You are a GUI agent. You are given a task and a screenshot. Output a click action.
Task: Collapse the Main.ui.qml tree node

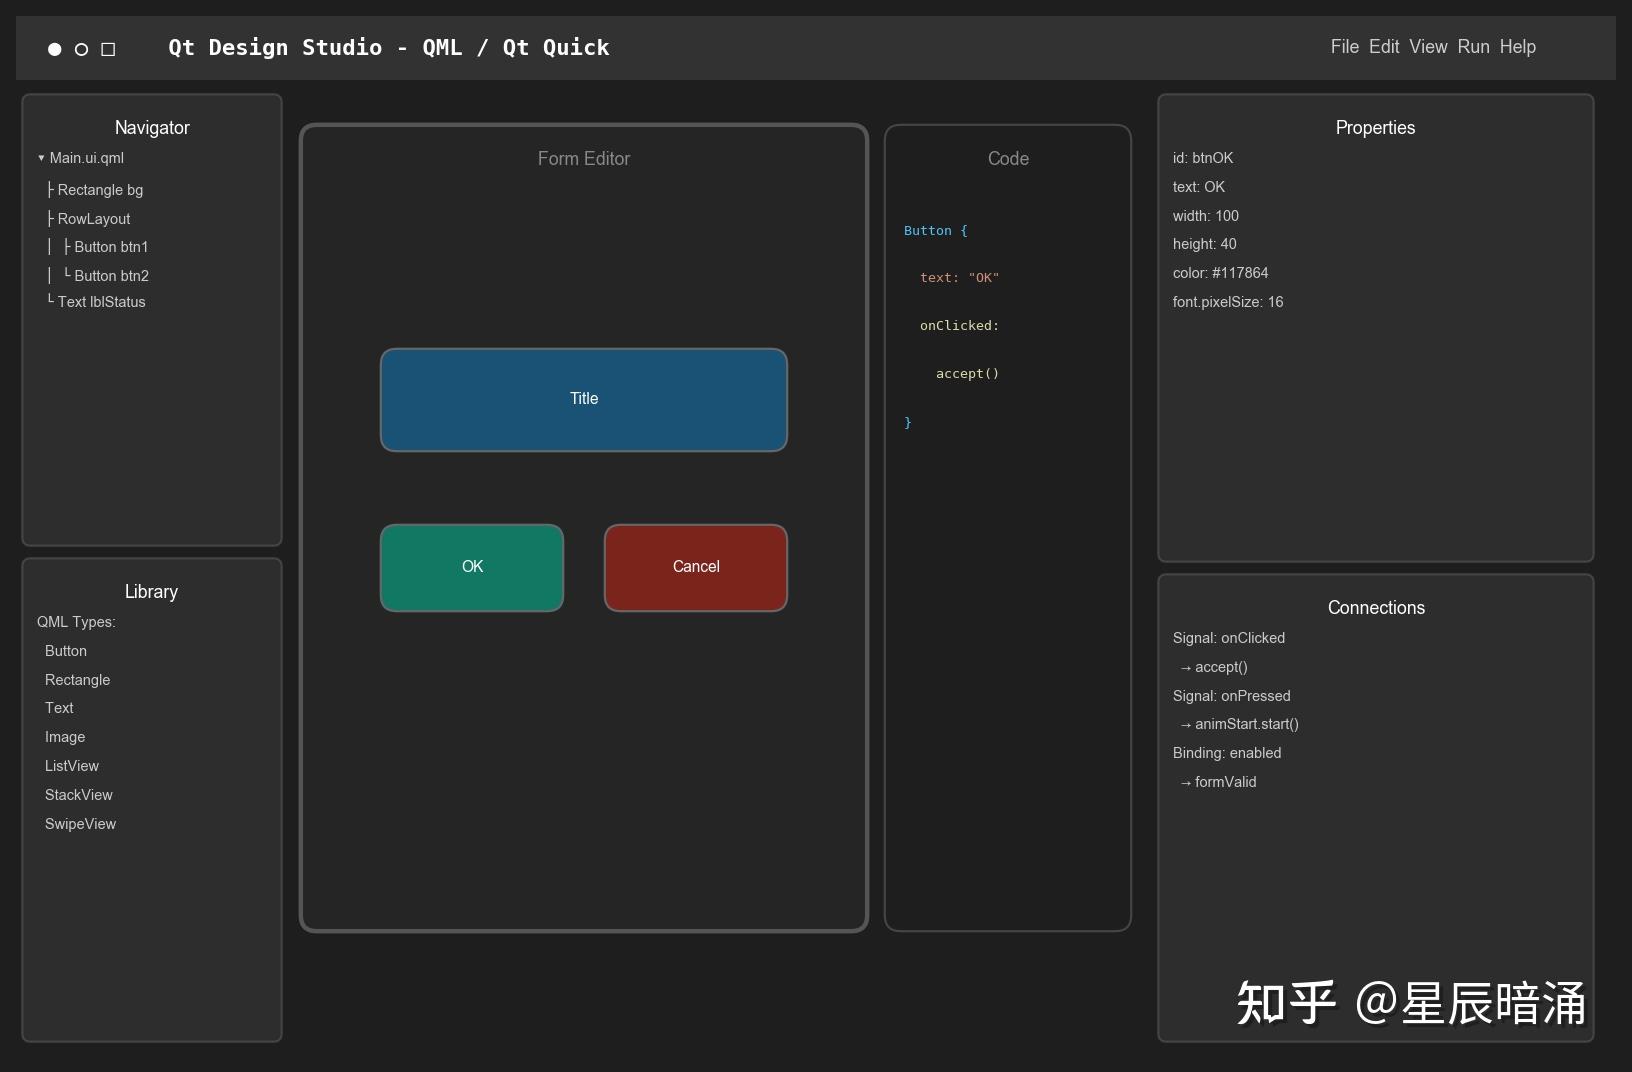41,158
